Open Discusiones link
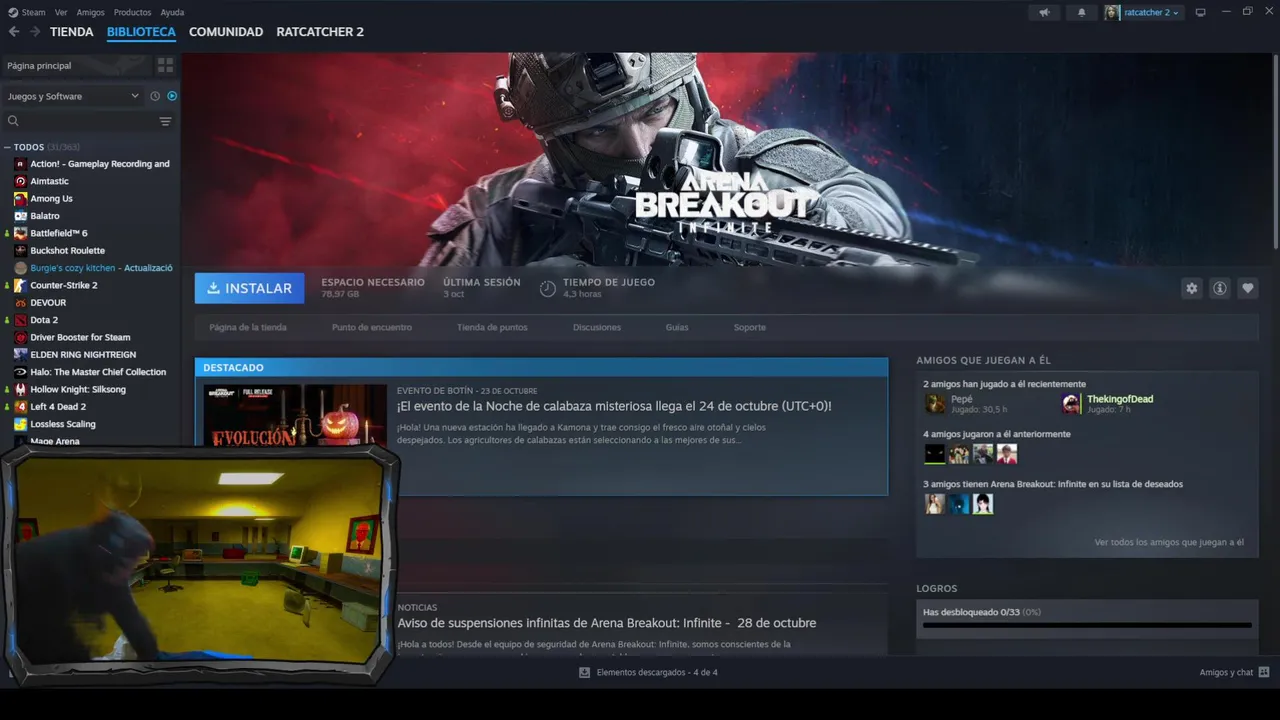This screenshot has width=1280, height=720. [x=597, y=327]
